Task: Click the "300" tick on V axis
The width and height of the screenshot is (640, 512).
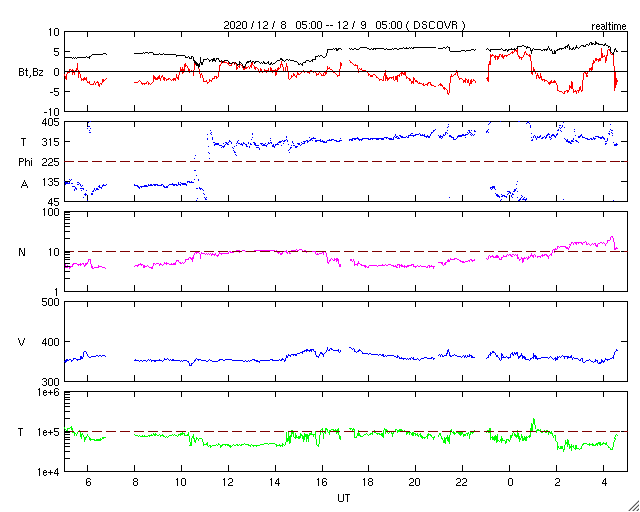Action: click(x=52, y=381)
